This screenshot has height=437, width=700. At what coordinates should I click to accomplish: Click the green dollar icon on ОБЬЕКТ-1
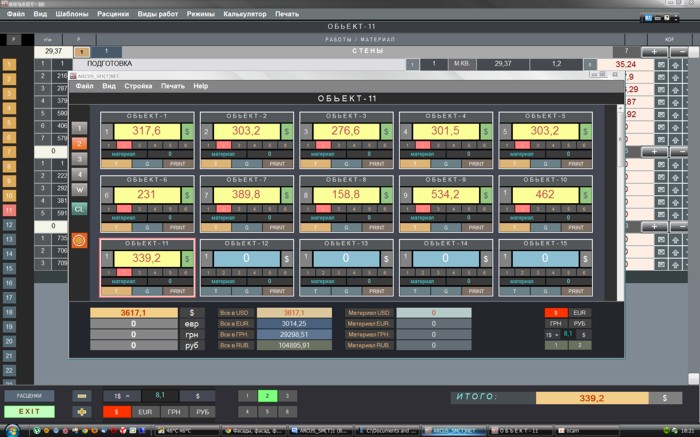pyautogui.click(x=188, y=131)
